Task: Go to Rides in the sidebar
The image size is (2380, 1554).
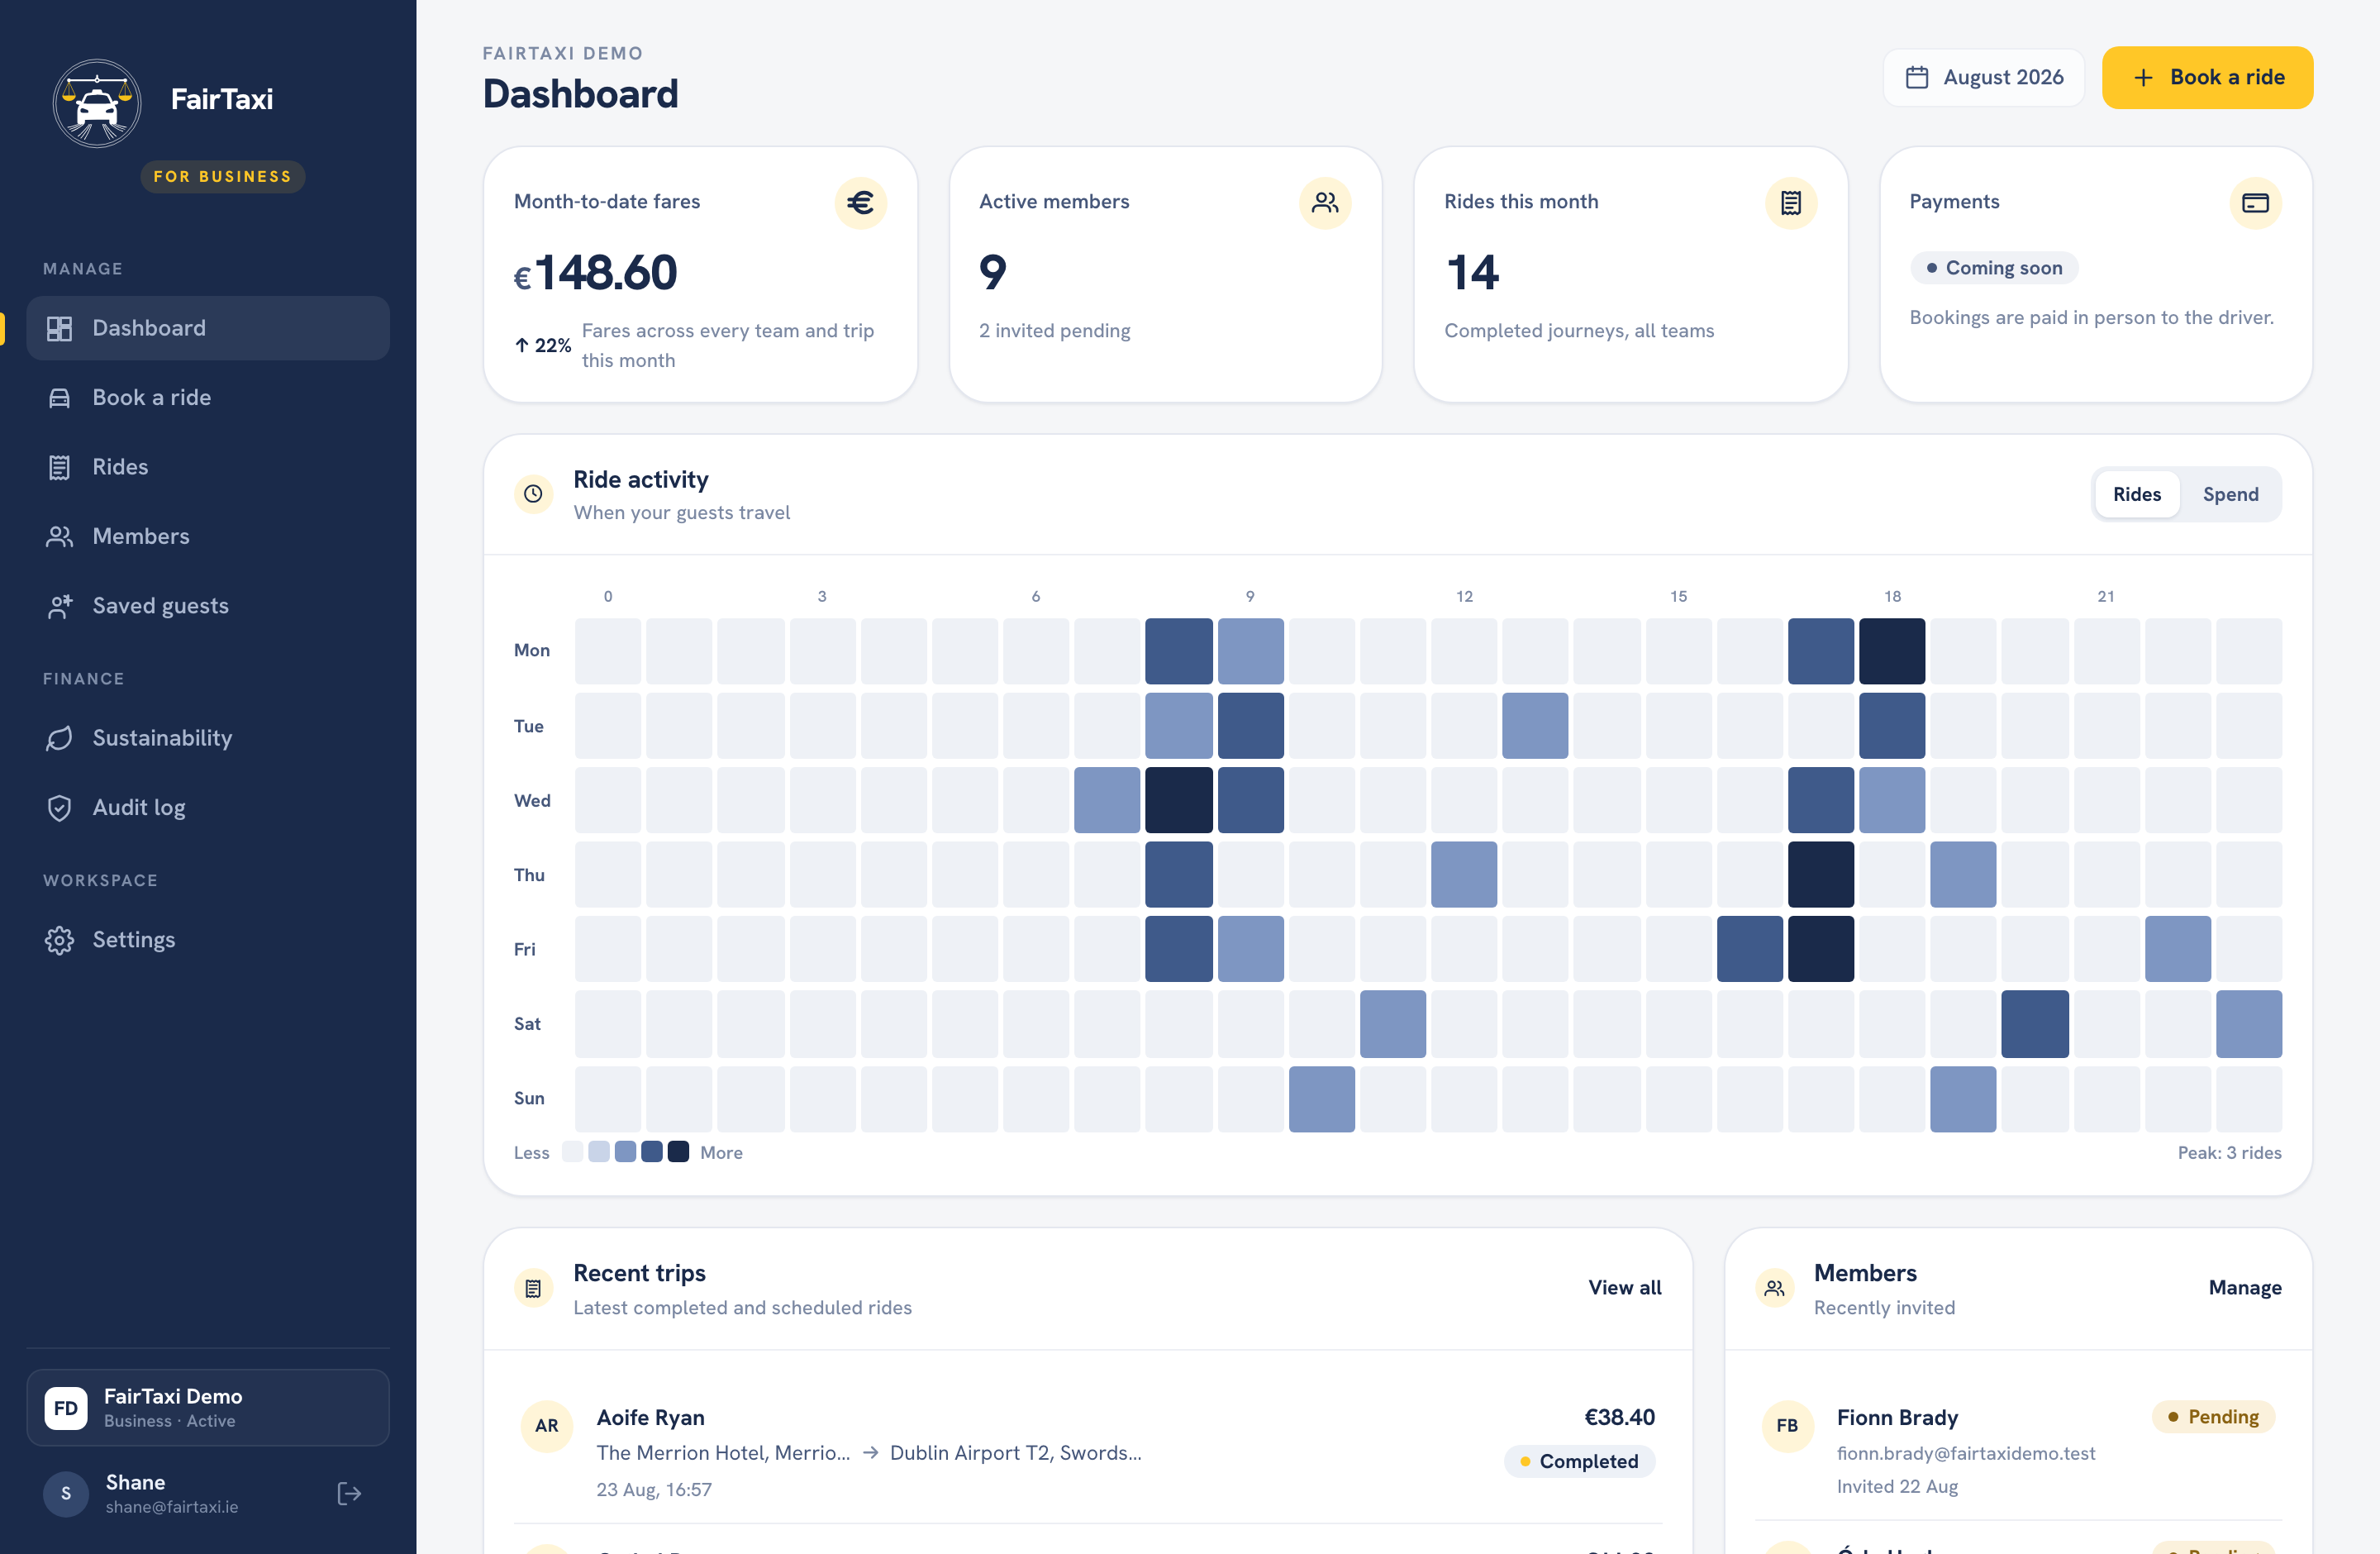Action: coord(208,467)
